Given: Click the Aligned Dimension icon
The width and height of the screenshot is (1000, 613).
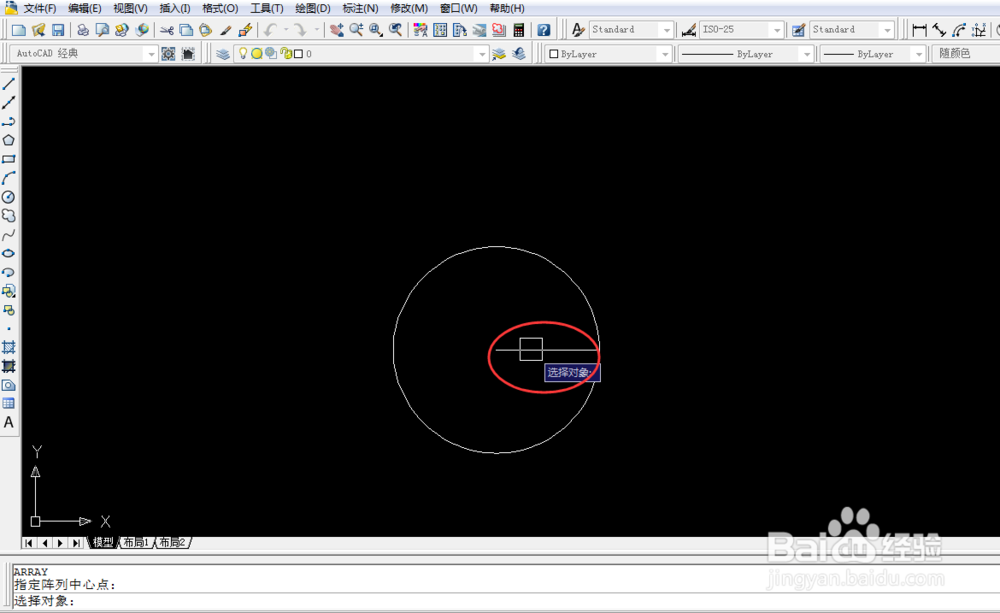Looking at the screenshot, I should click(939, 30).
